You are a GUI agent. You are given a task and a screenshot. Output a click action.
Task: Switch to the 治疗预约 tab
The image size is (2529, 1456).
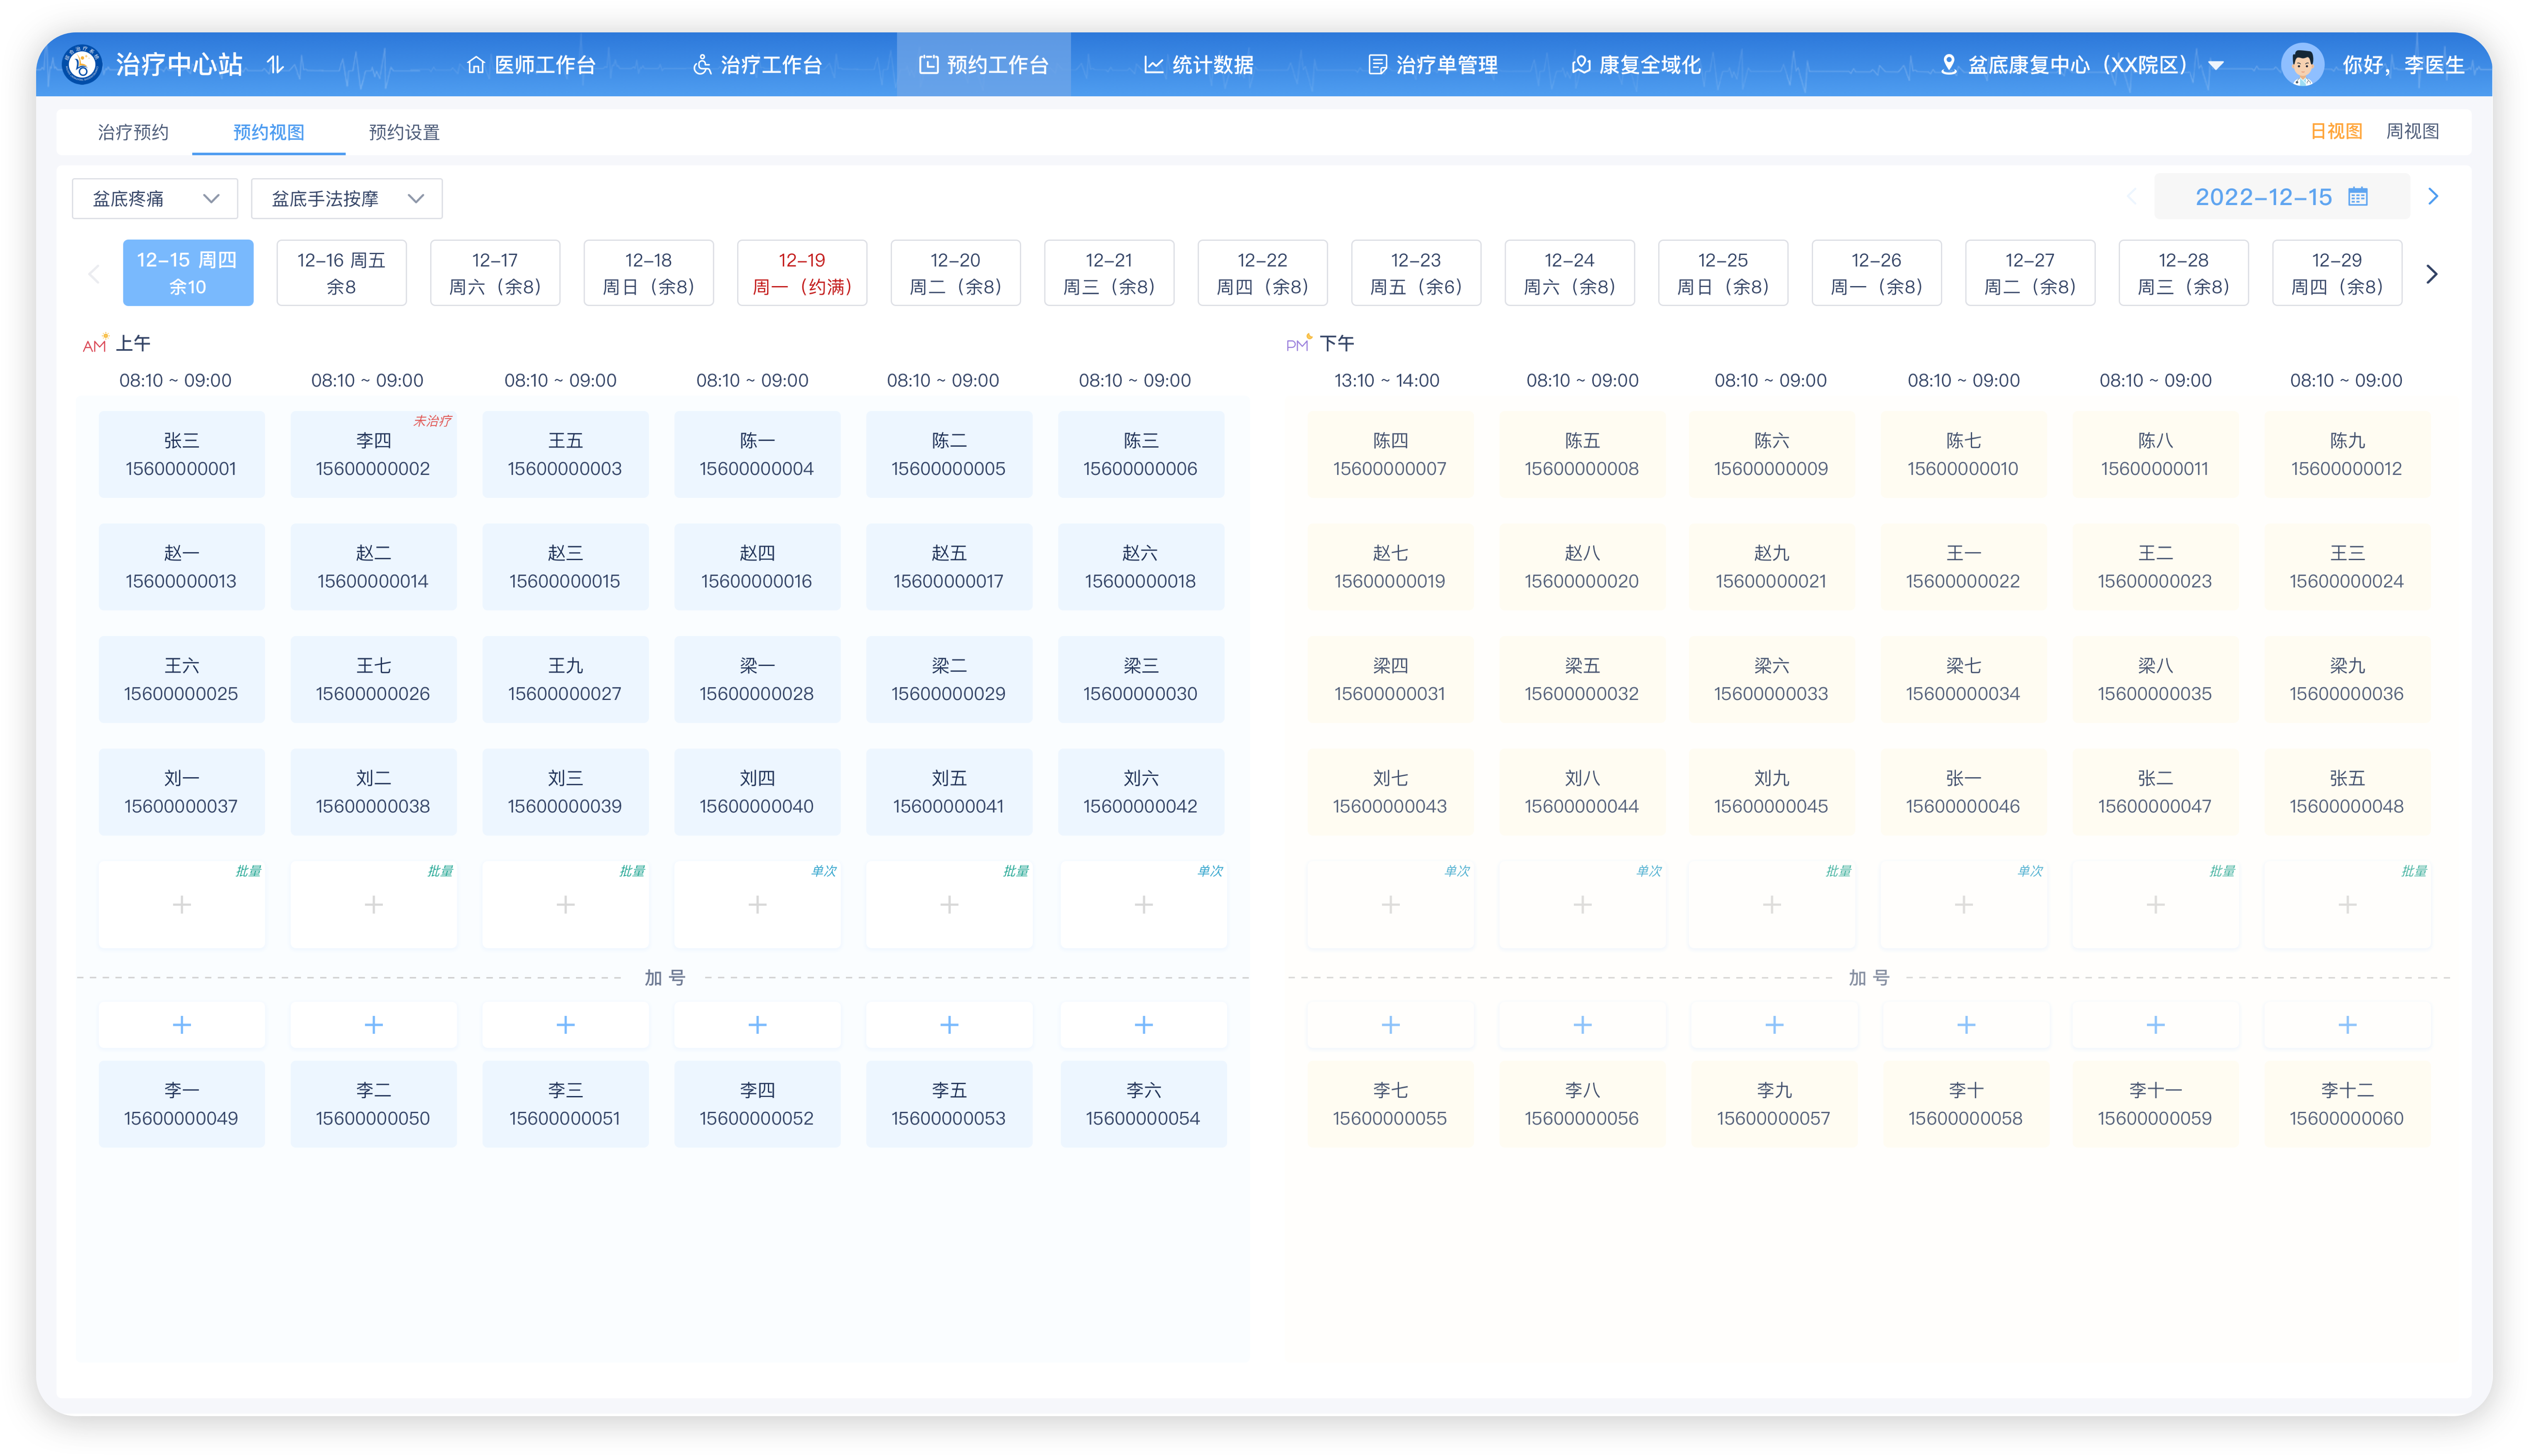(x=133, y=132)
